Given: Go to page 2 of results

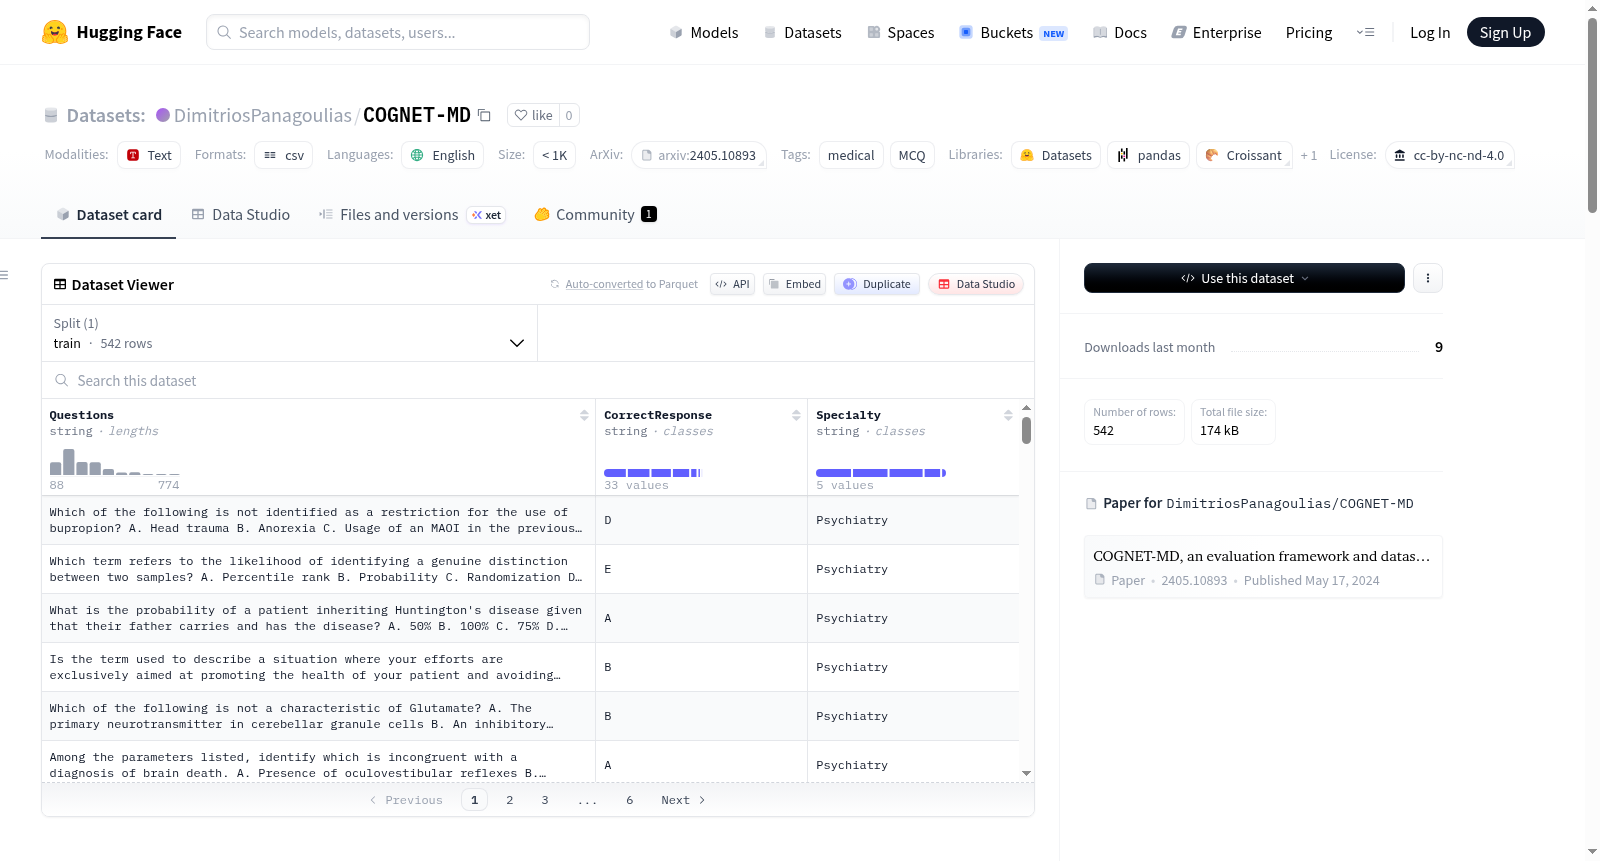Looking at the screenshot, I should point(510,800).
